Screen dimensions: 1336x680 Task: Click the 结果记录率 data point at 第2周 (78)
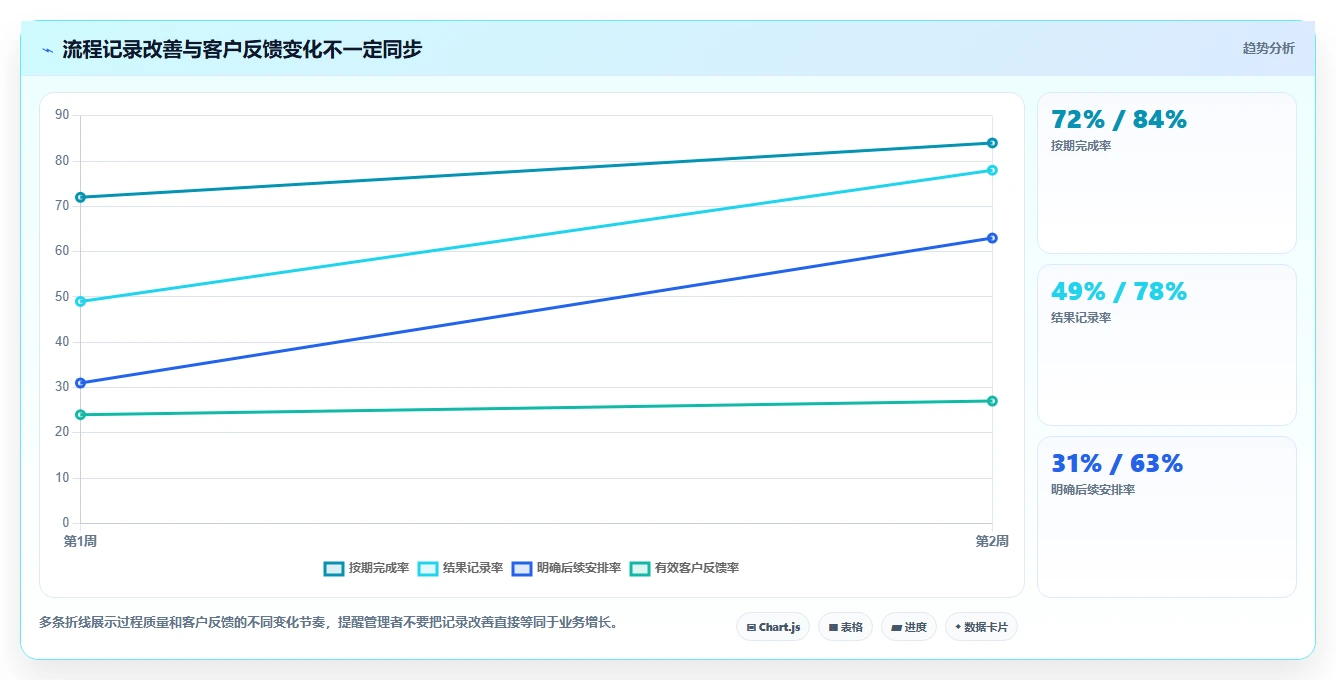point(992,170)
